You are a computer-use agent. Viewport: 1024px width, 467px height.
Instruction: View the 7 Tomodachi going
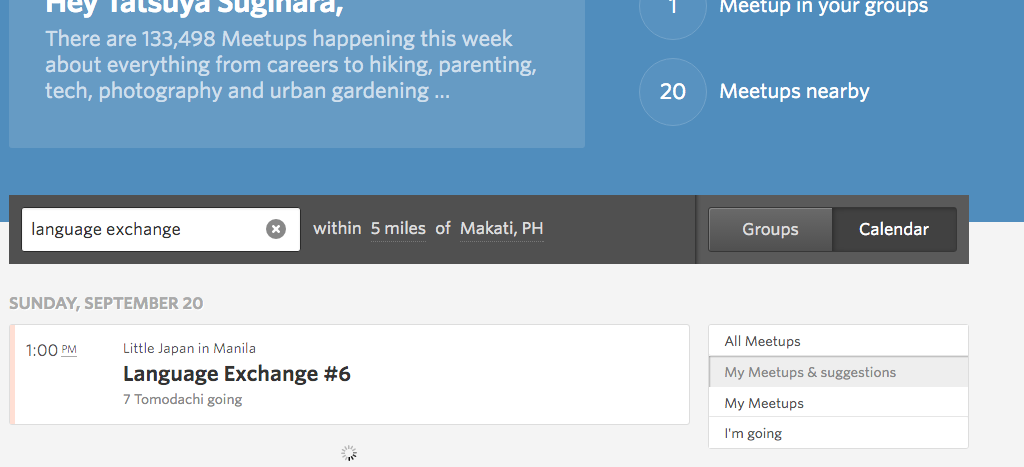(182, 399)
